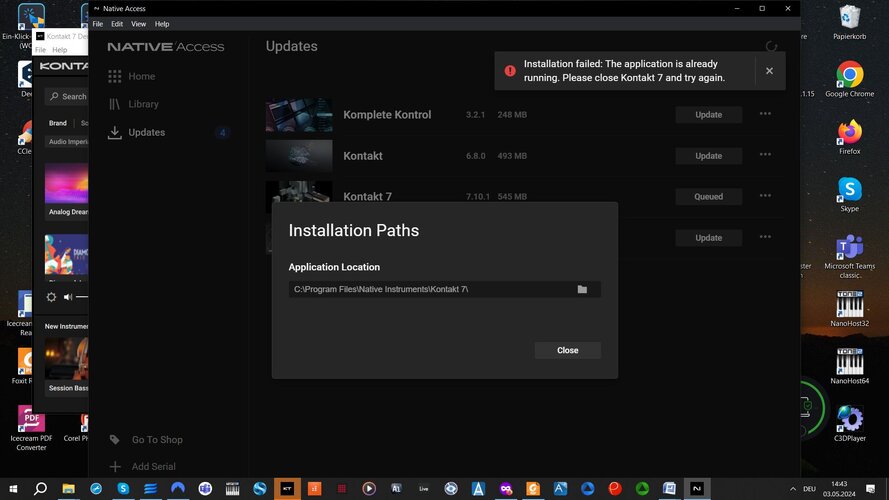
Task: Click Audio Imperia brand filter in Kontakt
Action: [x=67, y=142]
